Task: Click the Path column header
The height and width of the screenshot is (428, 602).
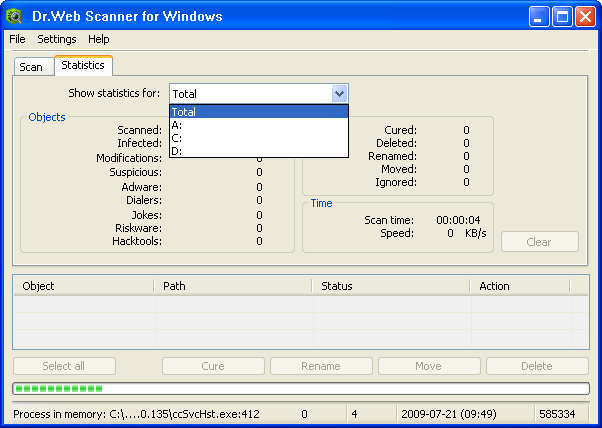Action: [x=233, y=286]
